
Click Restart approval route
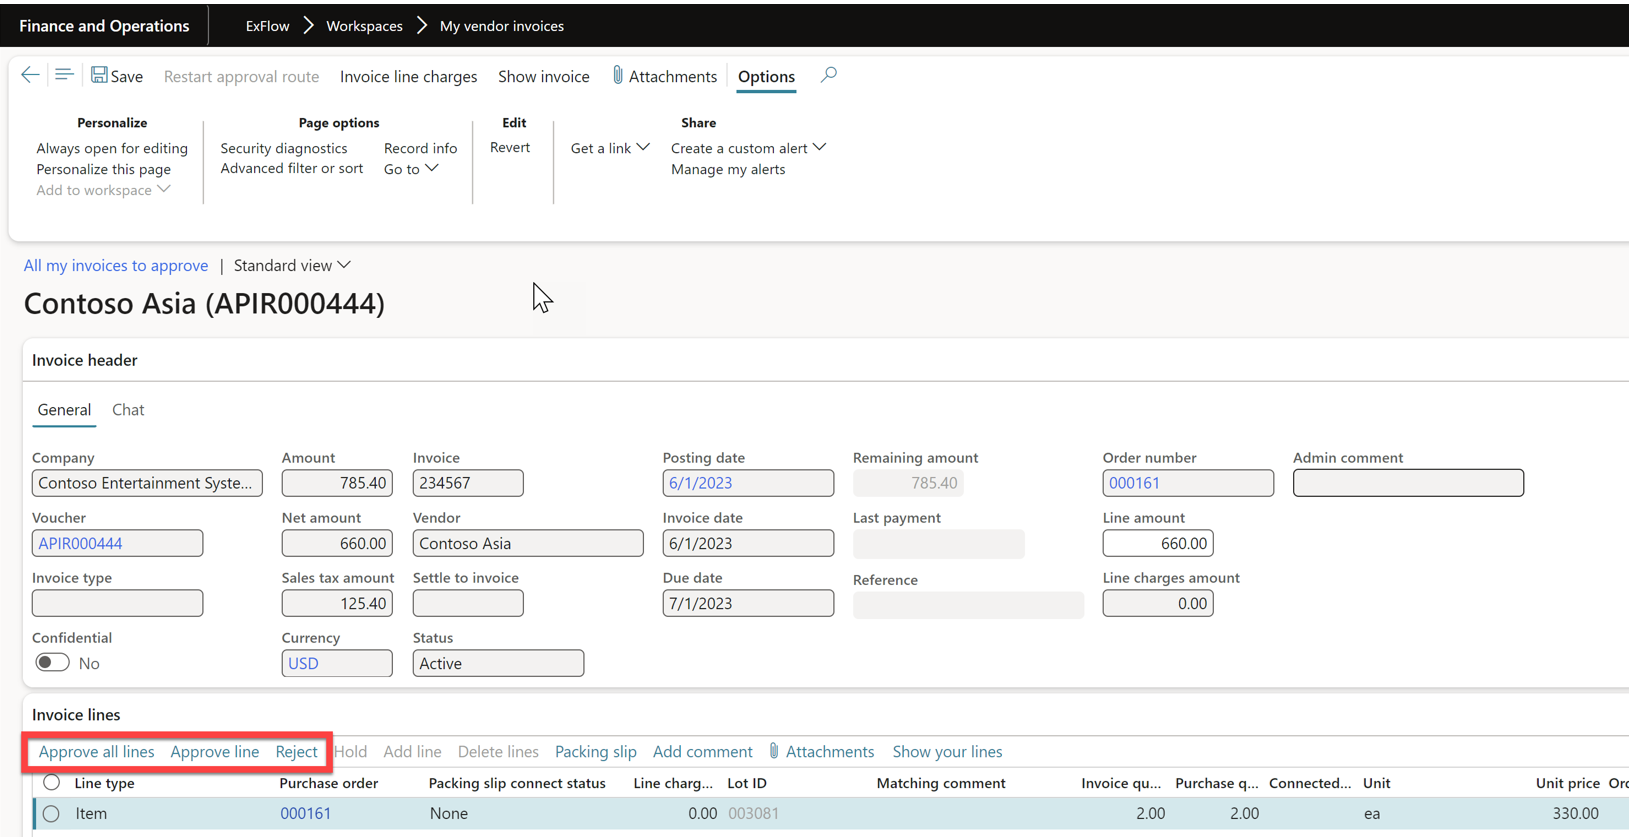click(x=241, y=76)
